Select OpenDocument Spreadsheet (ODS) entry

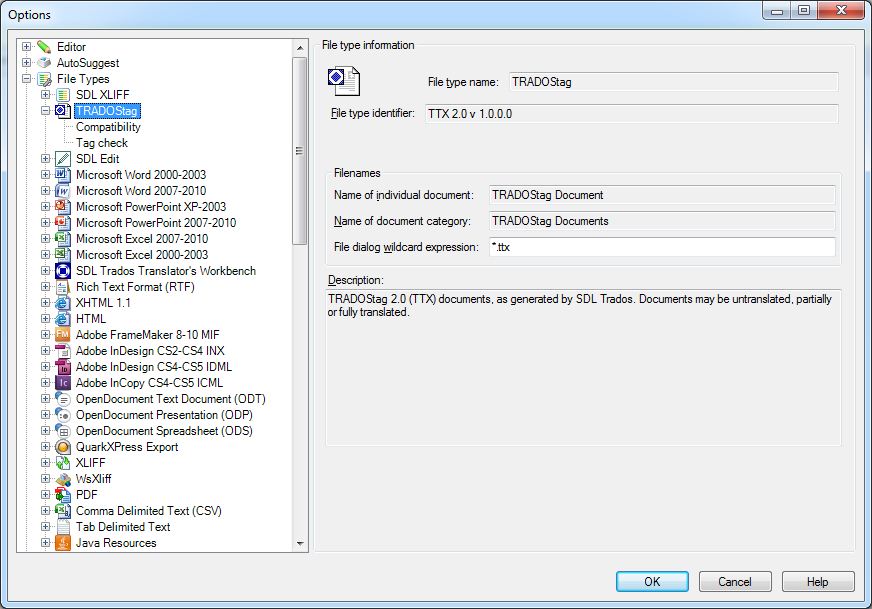point(164,431)
